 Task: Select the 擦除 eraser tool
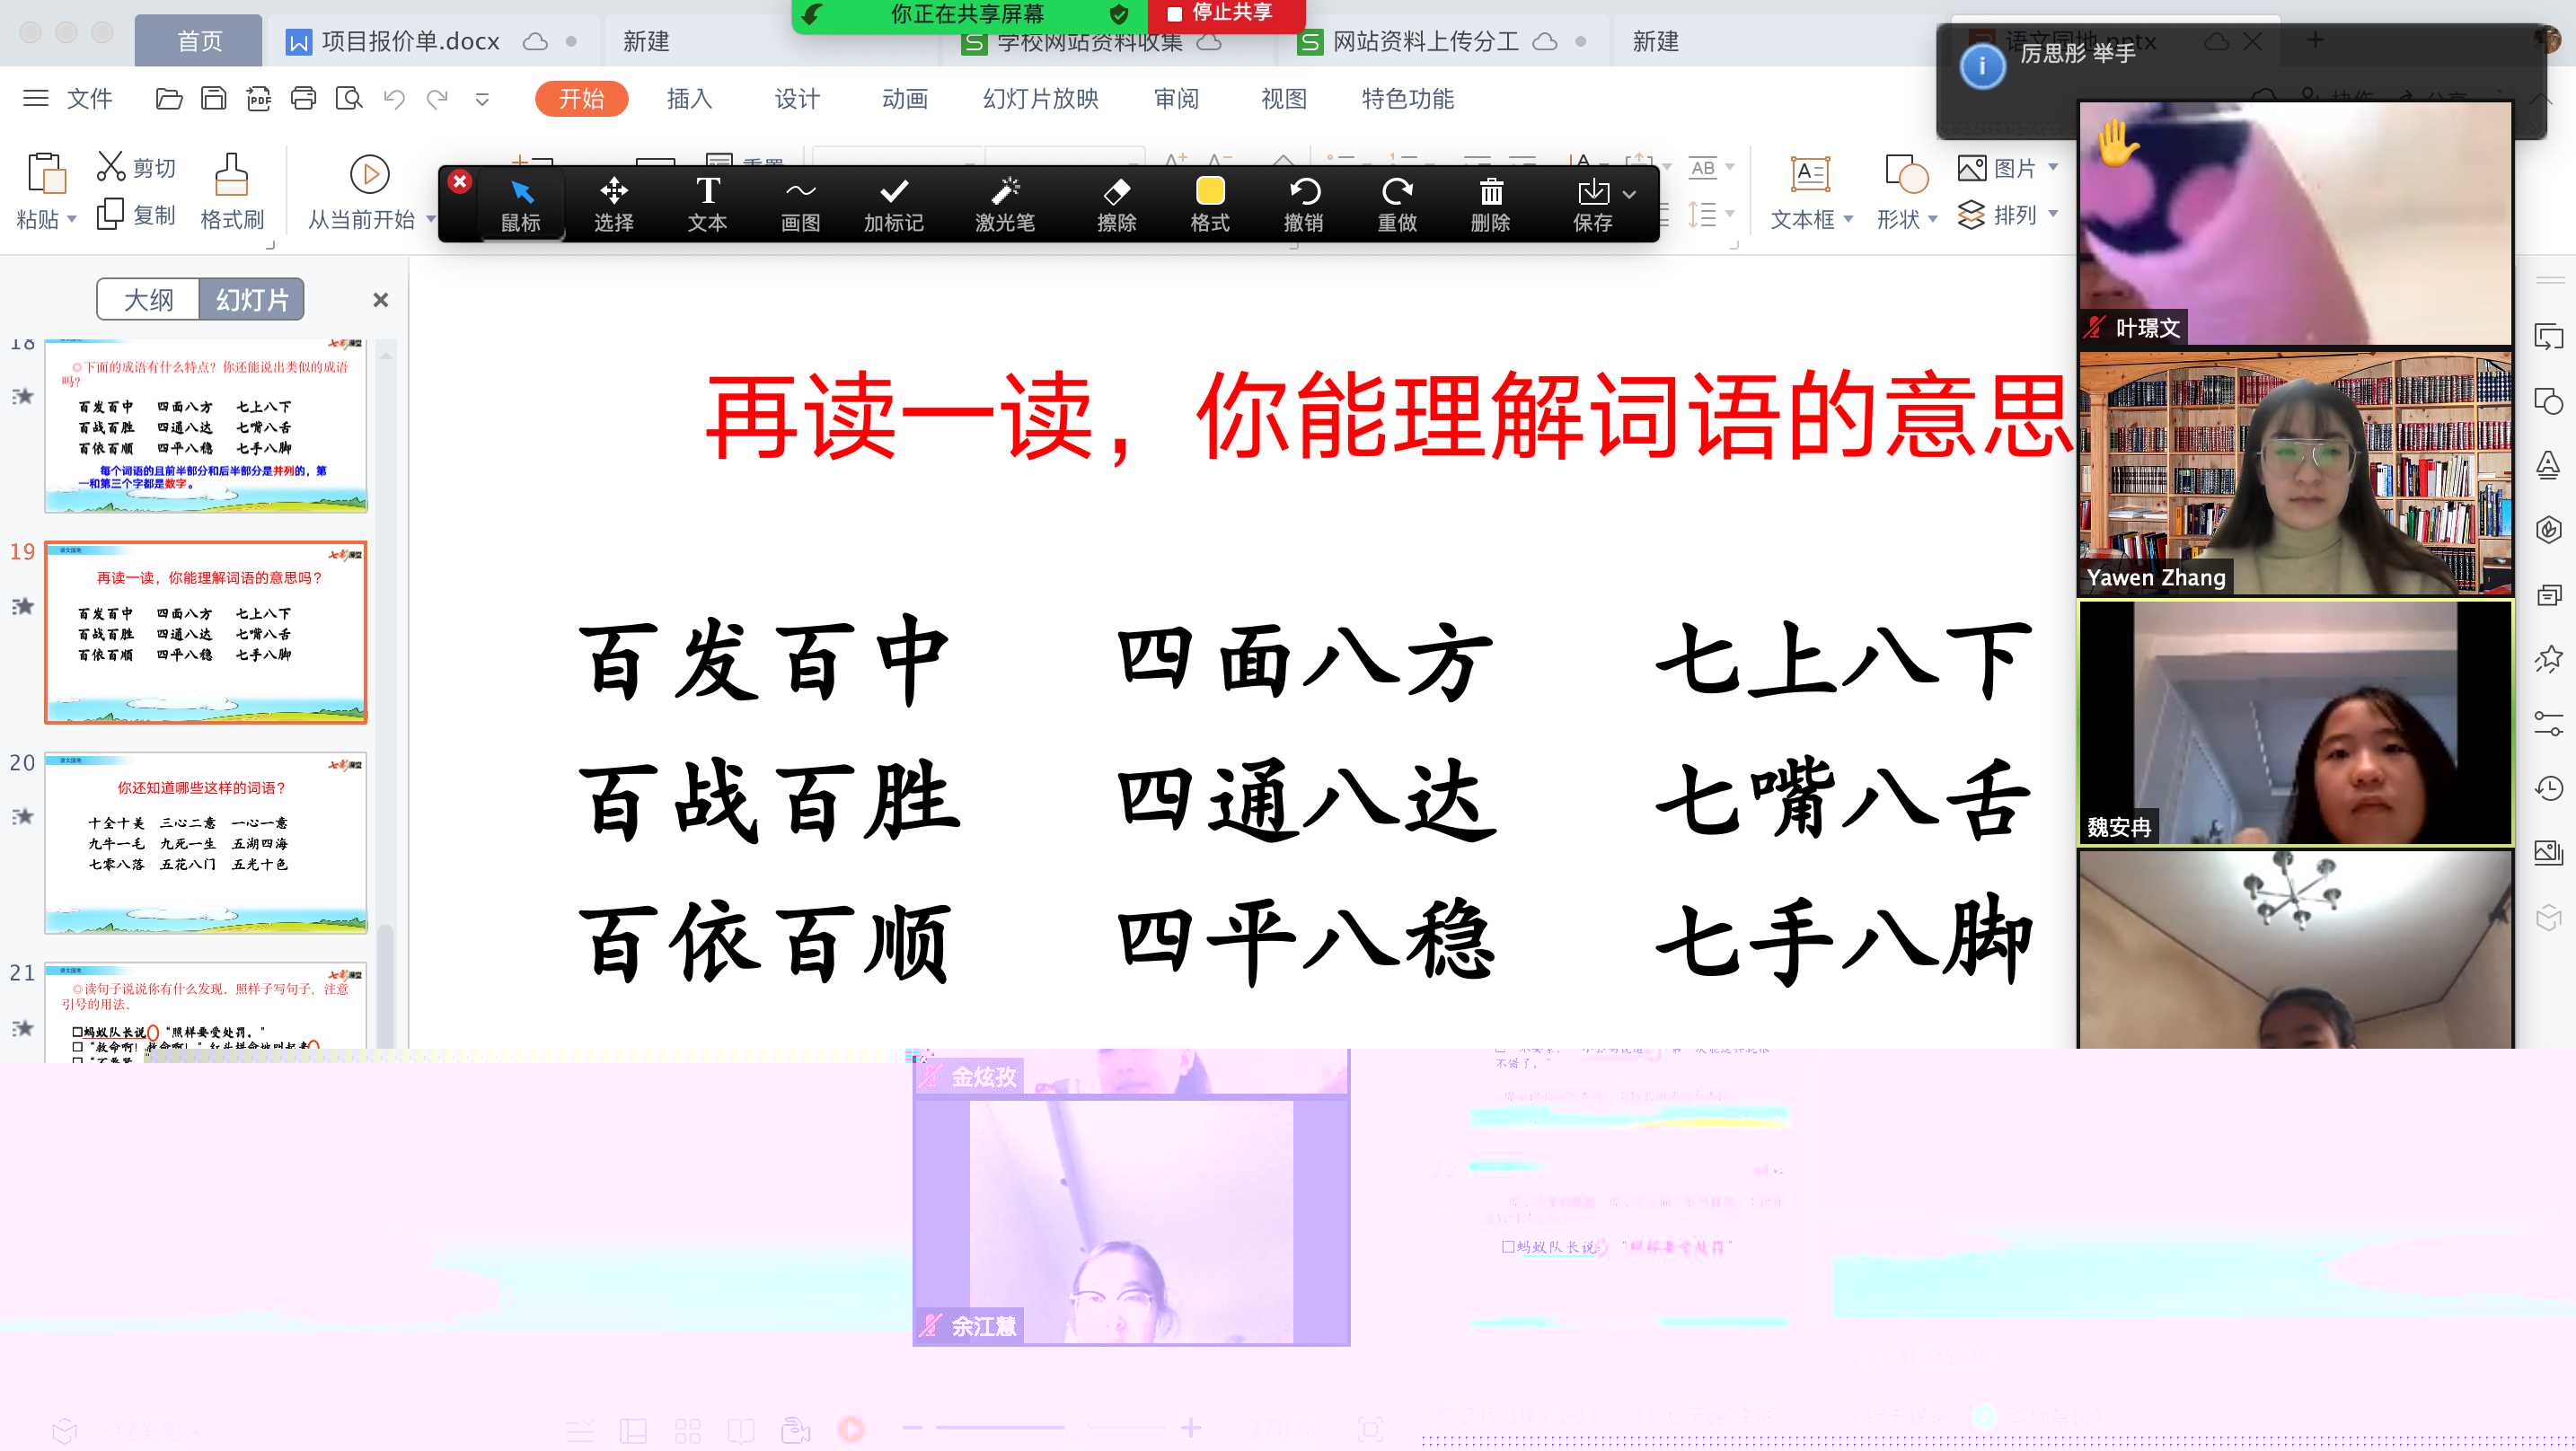coord(1116,205)
